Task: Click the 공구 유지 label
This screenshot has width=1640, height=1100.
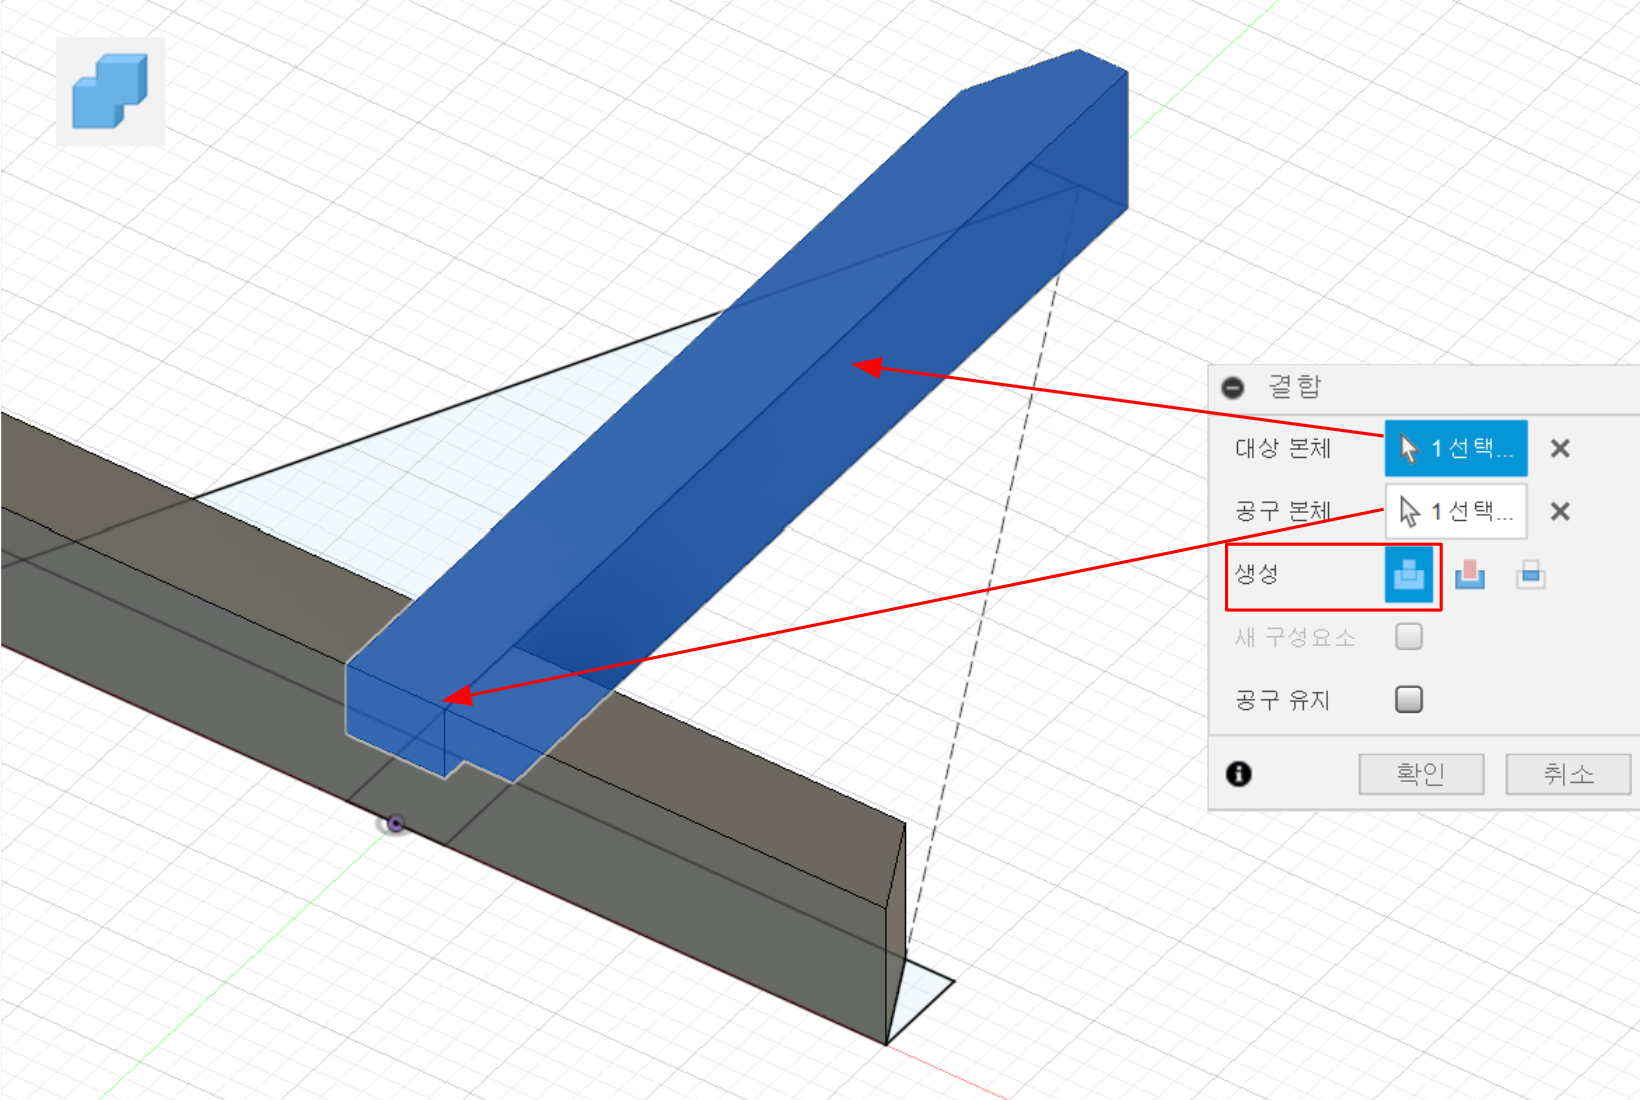Action: [x=1283, y=700]
